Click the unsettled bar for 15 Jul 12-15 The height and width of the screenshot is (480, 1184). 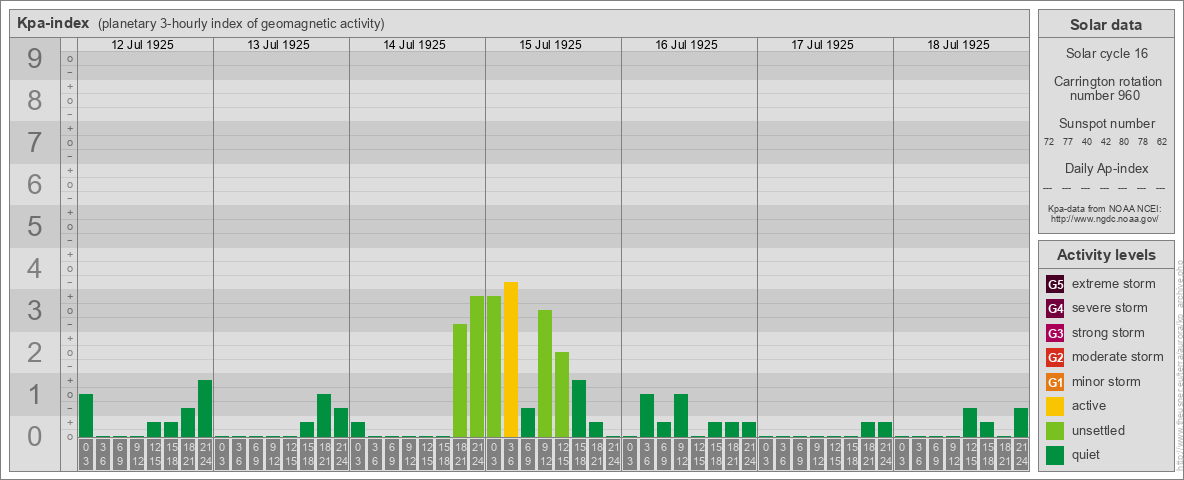pyautogui.click(x=562, y=395)
